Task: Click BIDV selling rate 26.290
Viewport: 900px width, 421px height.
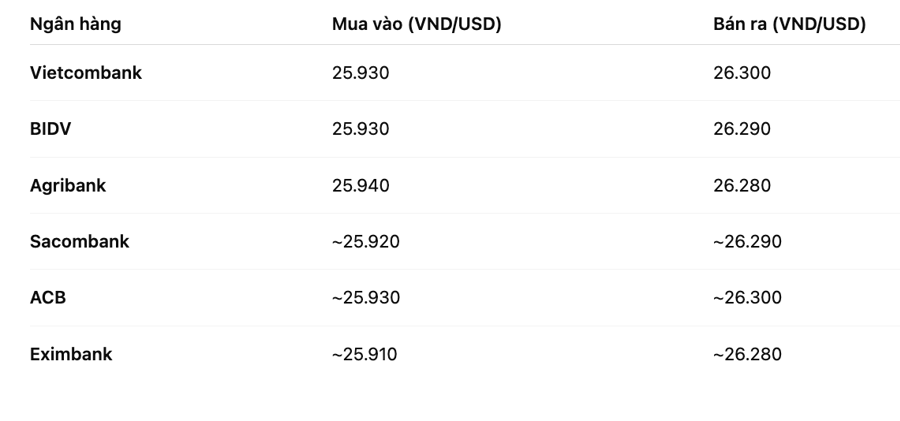Action: pos(742,129)
